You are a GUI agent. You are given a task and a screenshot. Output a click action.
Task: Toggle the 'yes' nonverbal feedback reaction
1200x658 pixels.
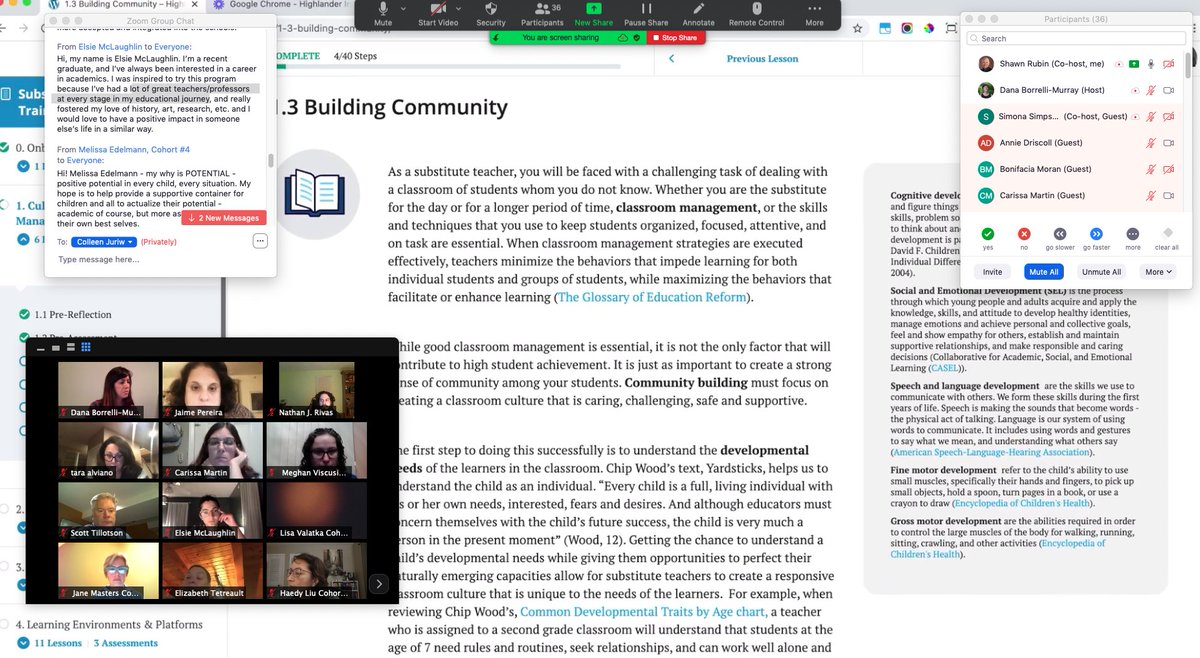pyautogui.click(x=988, y=236)
